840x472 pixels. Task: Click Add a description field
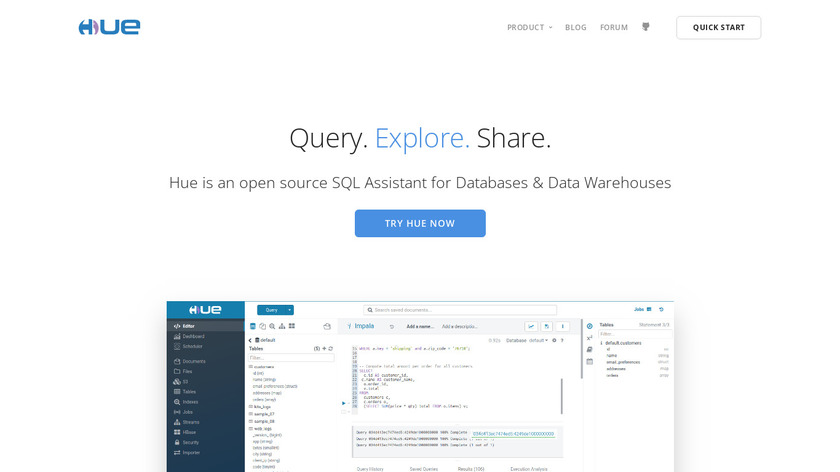coord(460,326)
